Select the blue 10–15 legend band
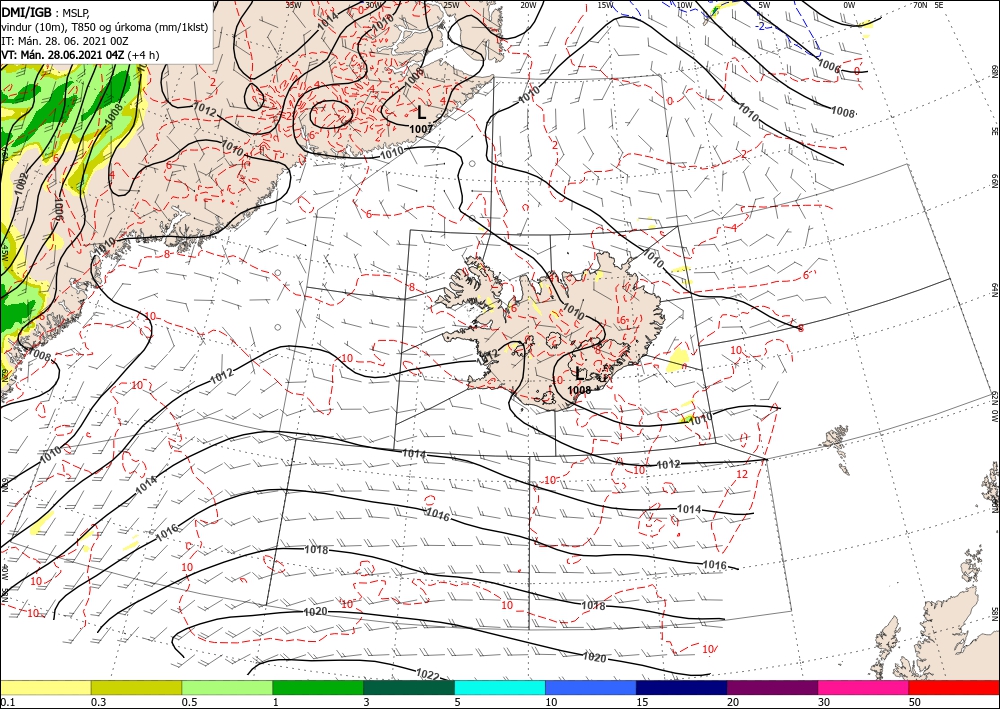Image resolution: width=1000 pixels, height=709 pixels. point(591,687)
